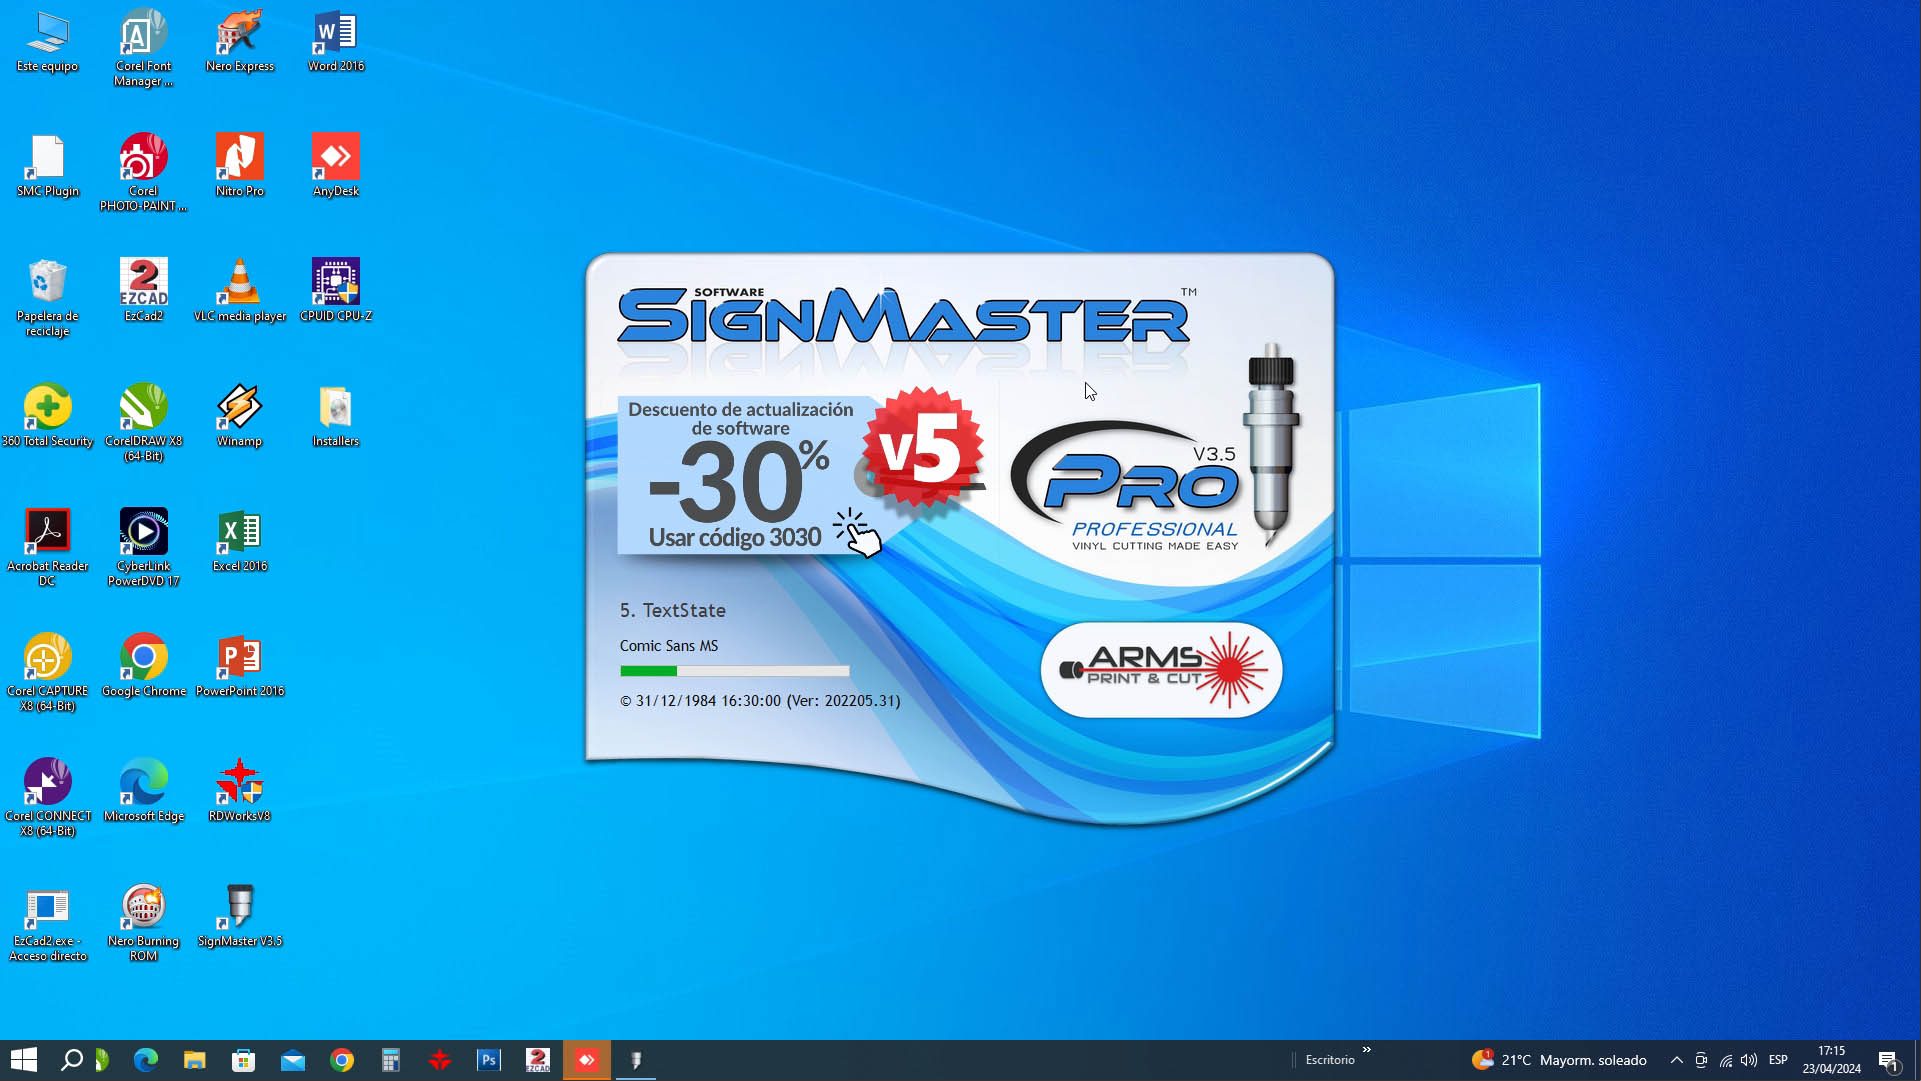Open the notification center icon
Viewport: 1921px width, 1081px height.
point(1888,1060)
